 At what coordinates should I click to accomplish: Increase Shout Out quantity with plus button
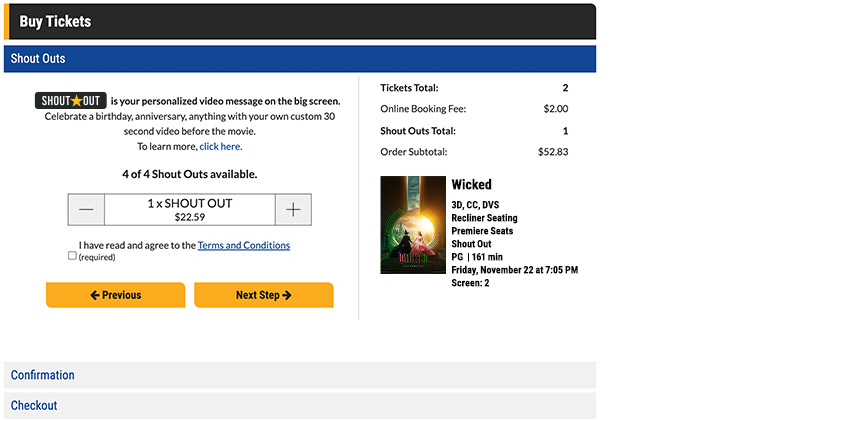tap(293, 210)
